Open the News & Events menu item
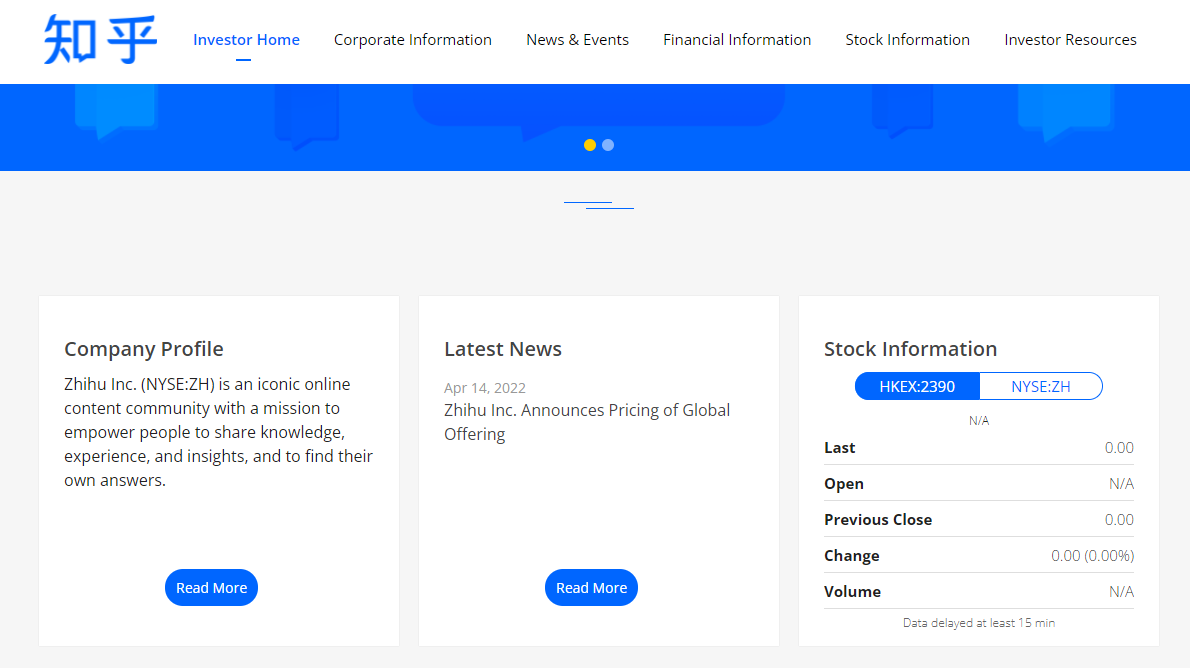 click(577, 40)
